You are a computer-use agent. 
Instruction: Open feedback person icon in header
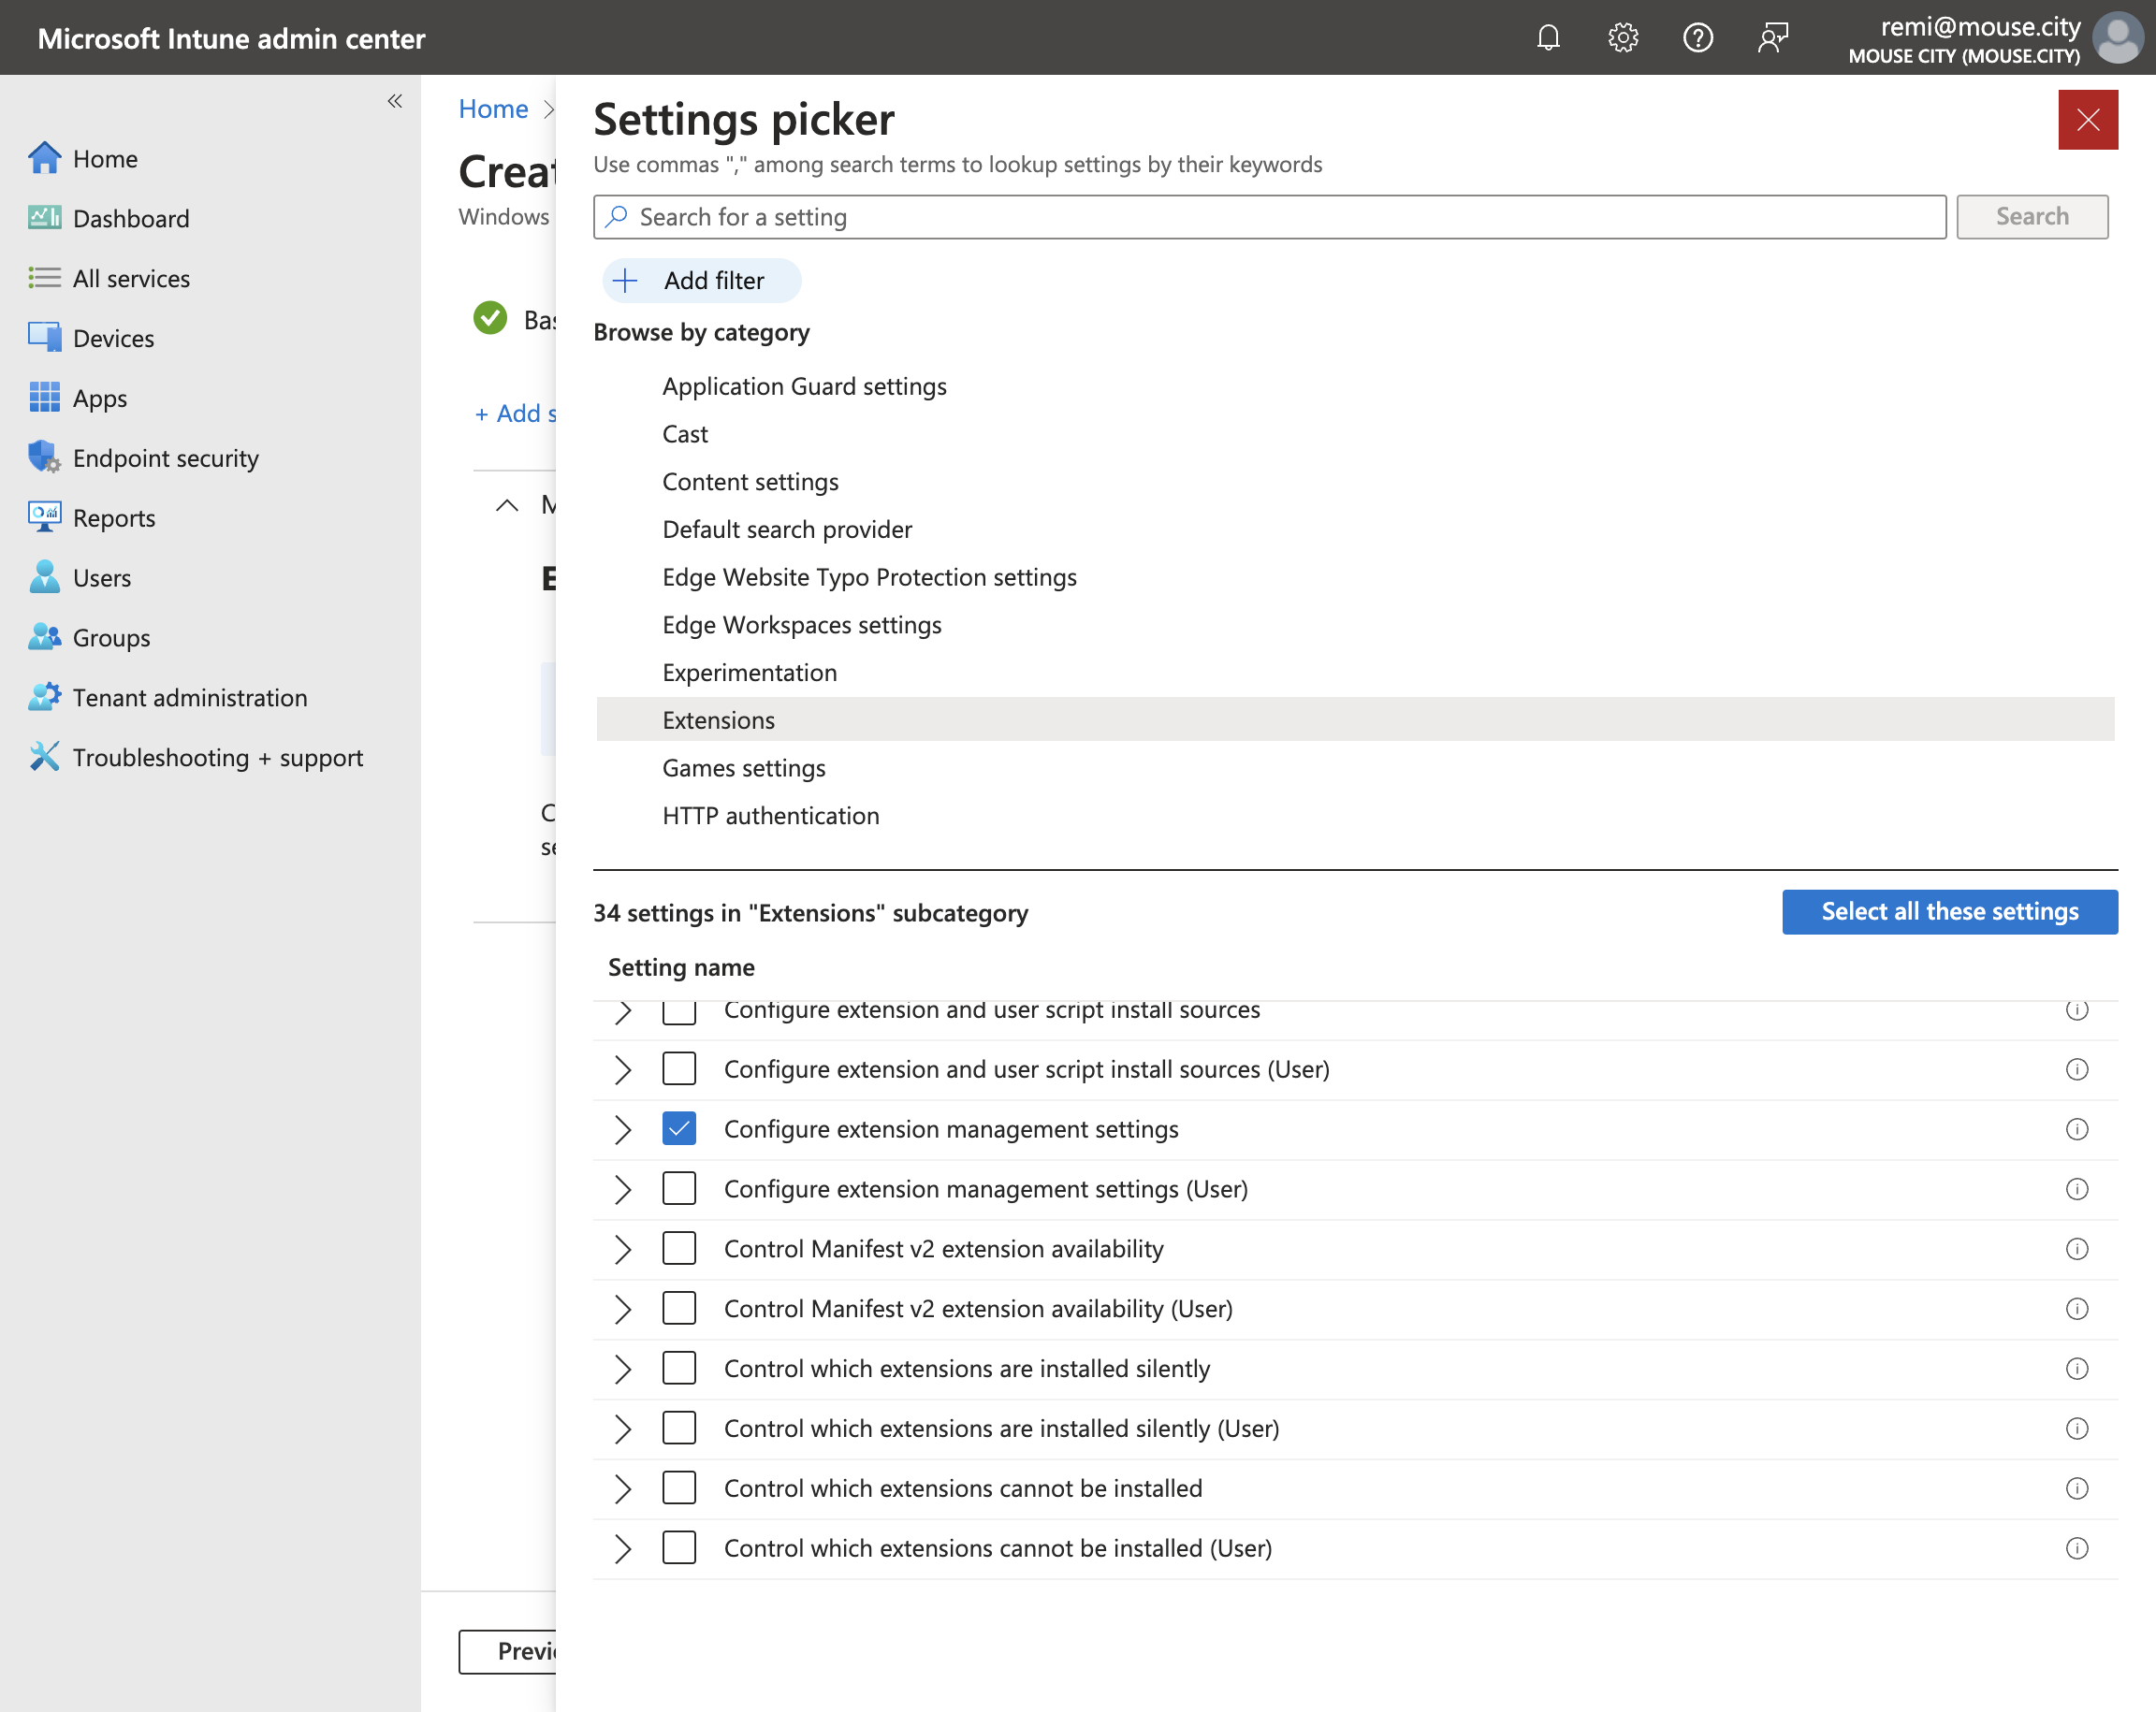[1772, 38]
